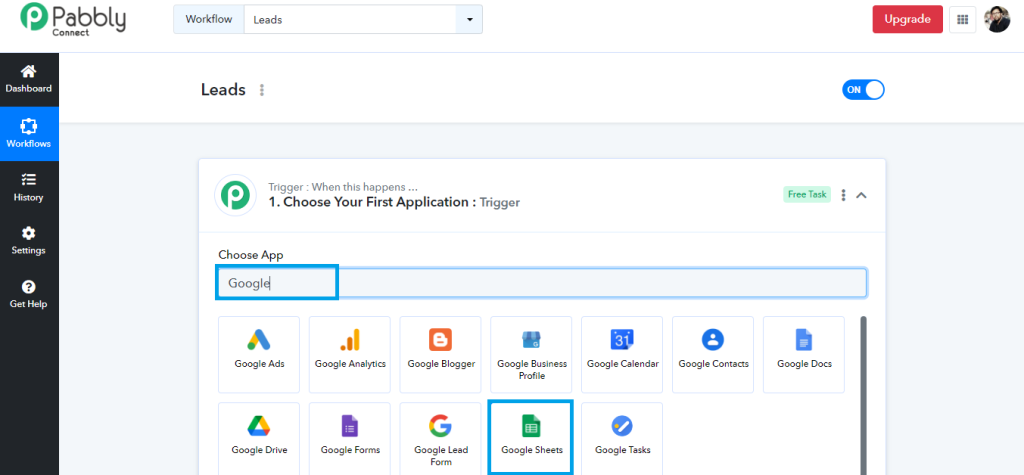Open the apps grid icon

coord(962,20)
